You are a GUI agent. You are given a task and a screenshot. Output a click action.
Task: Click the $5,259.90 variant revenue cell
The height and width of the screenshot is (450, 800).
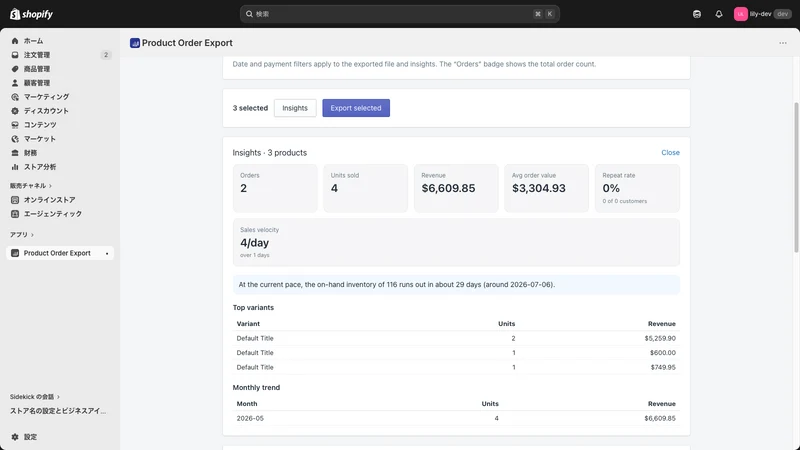pos(660,338)
